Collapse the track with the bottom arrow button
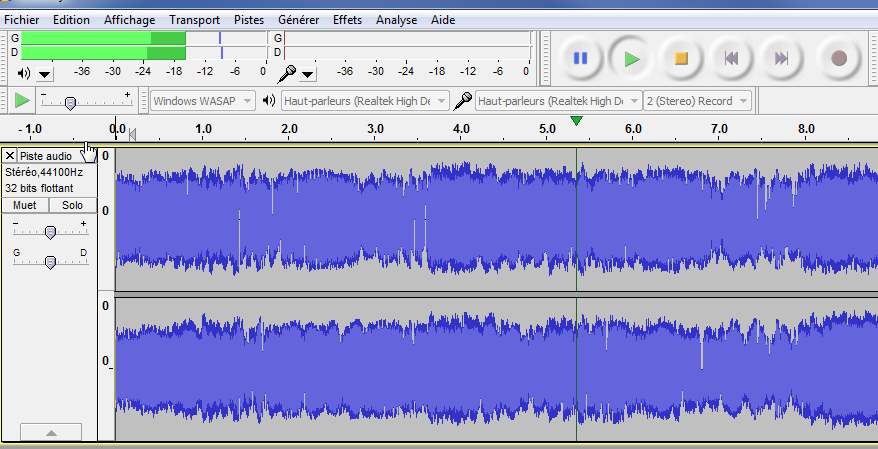Screen dimensions: 878x449 click(51, 432)
